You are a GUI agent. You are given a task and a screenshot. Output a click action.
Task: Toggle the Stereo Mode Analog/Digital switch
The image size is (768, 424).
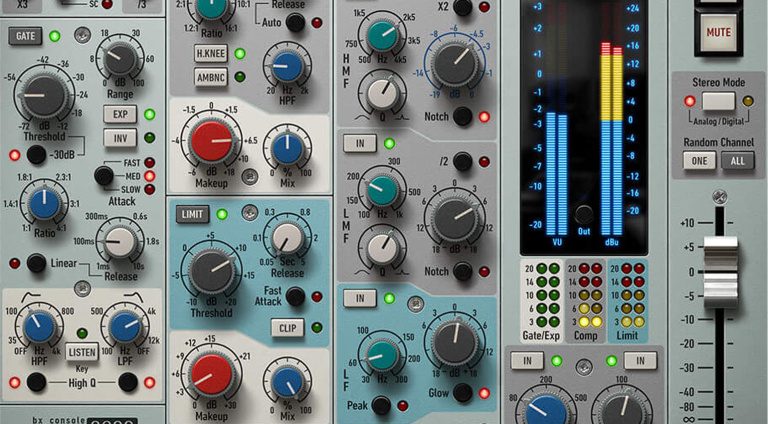click(x=718, y=101)
